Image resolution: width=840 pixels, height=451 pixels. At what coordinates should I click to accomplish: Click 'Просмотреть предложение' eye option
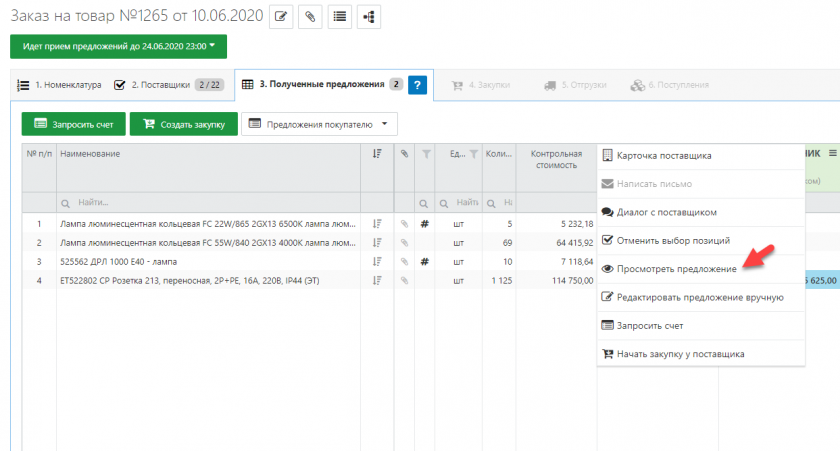click(670, 269)
